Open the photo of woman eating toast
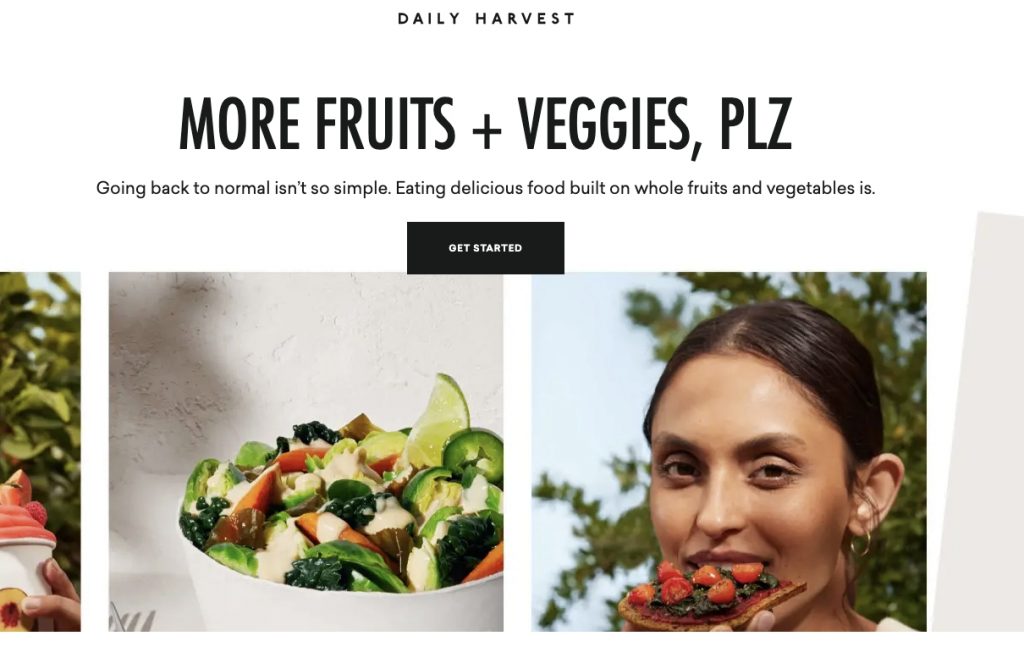The width and height of the screenshot is (1024, 647). [729, 452]
